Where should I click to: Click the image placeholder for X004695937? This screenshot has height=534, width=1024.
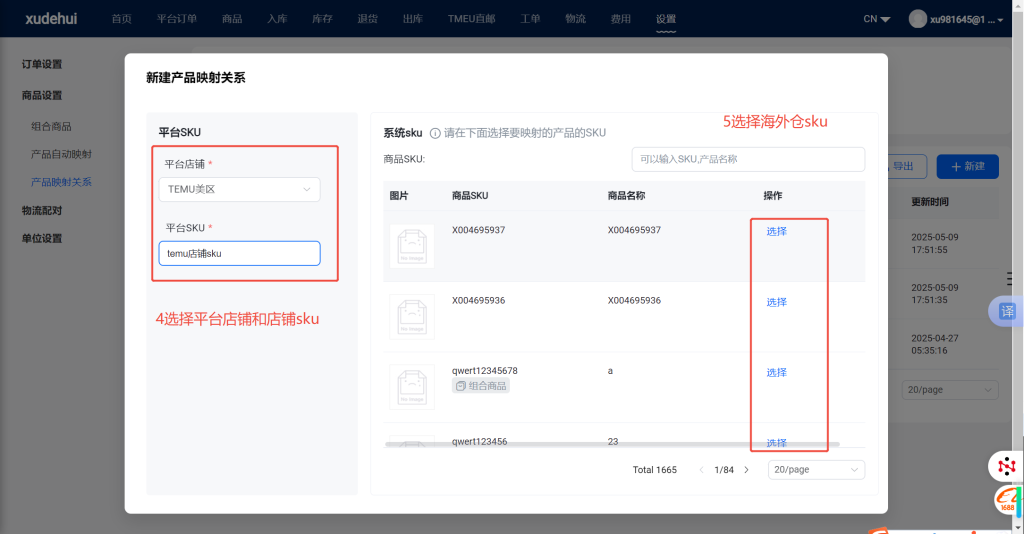coord(411,245)
